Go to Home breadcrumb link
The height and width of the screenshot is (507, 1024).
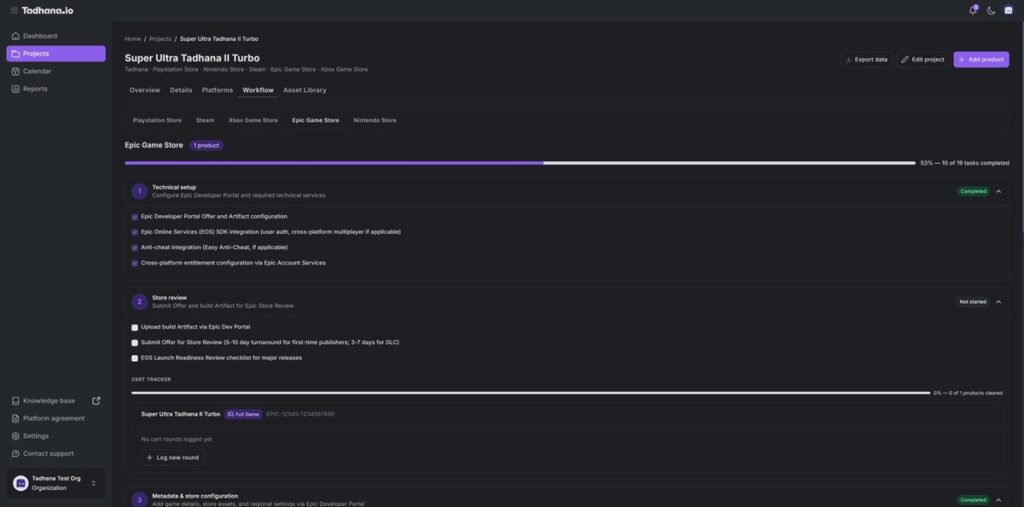(x=133, y=39)
